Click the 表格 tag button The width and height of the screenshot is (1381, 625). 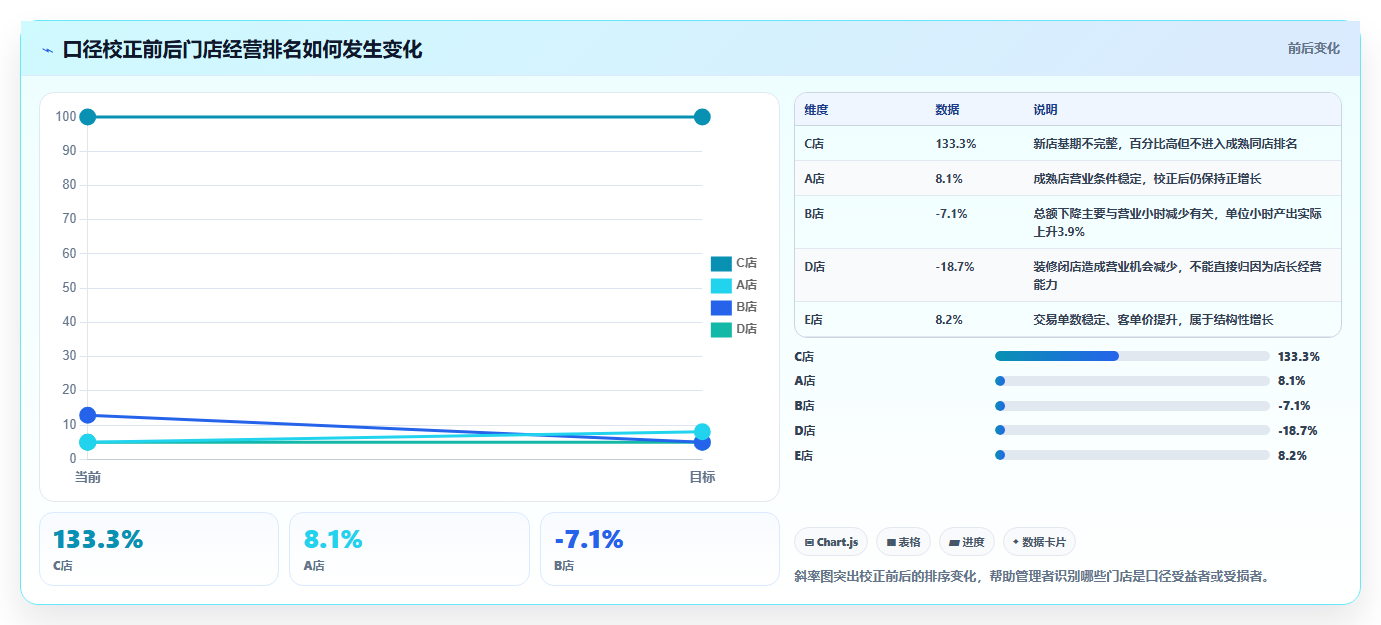click(903, 542)
